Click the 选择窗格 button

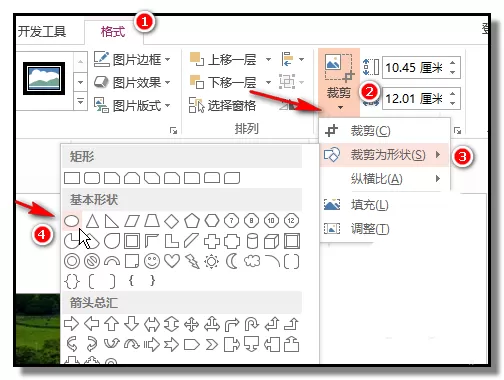click(222, 105)
